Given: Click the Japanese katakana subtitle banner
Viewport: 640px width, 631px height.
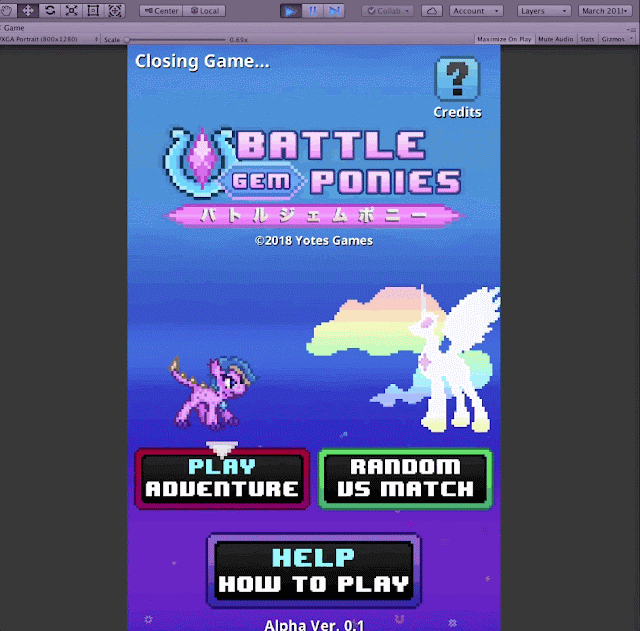Looking at the screenshot, I should pos(313,215).
